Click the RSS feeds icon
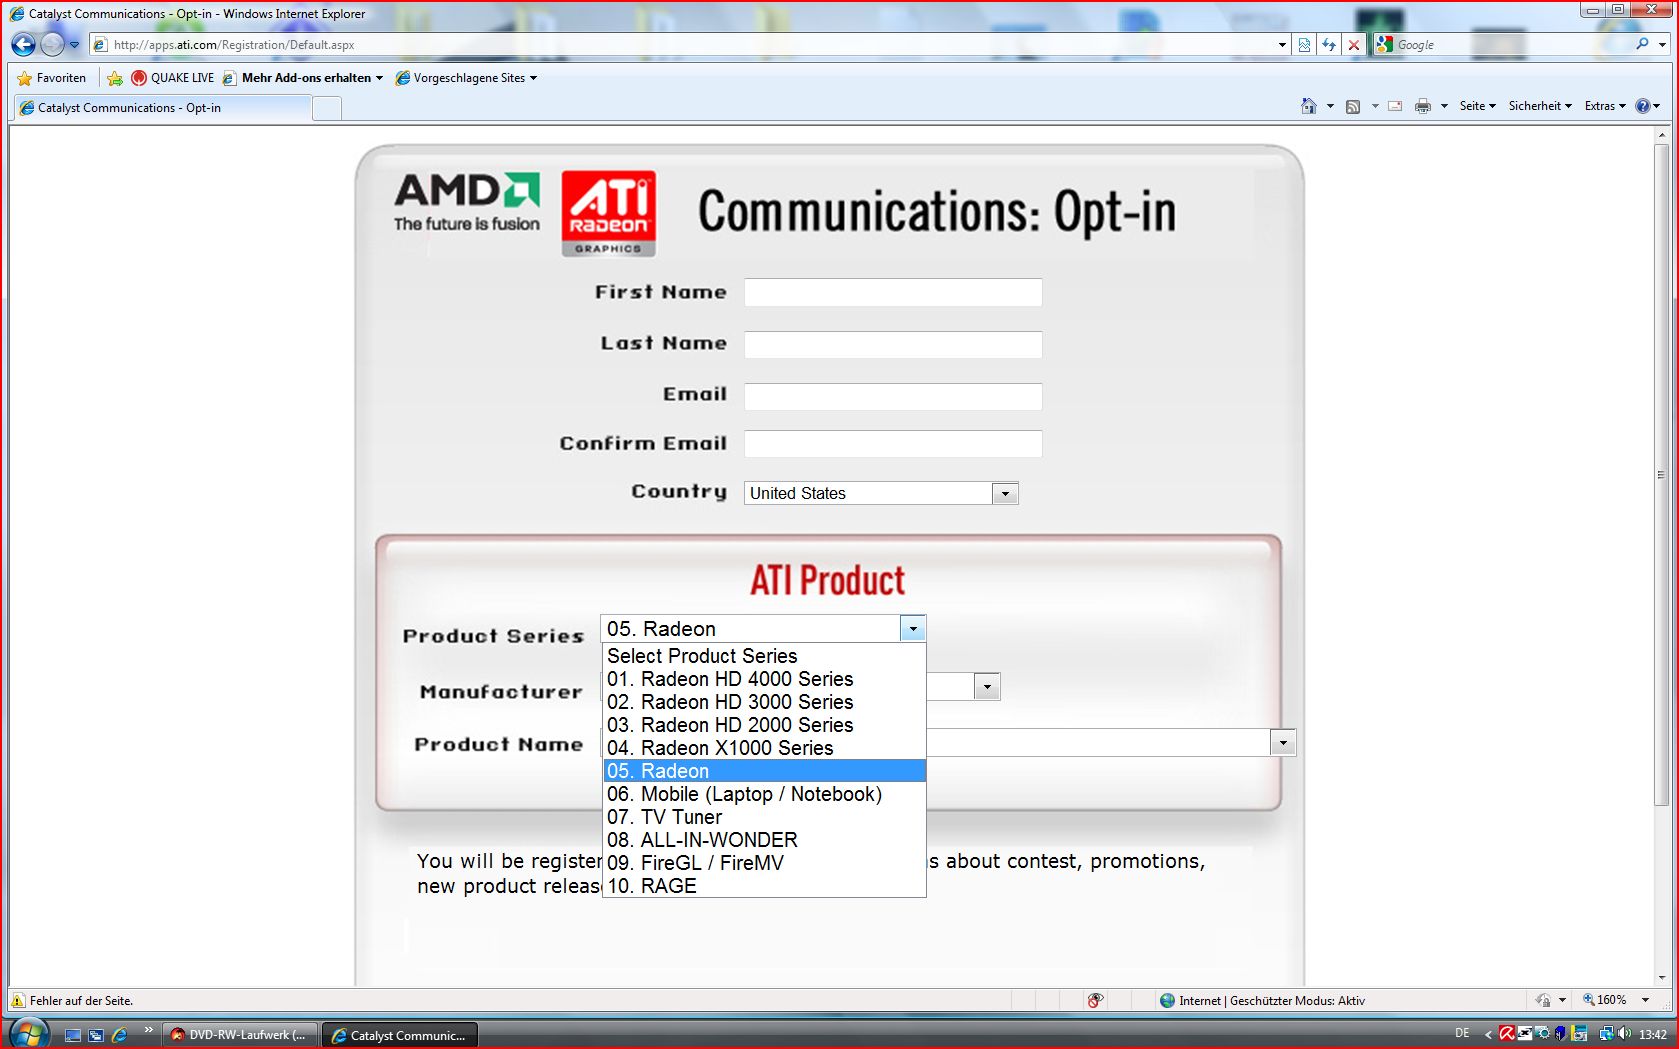This screenshot has width=1679, height=1049. pyautogui.click(x=1353, y=106)
